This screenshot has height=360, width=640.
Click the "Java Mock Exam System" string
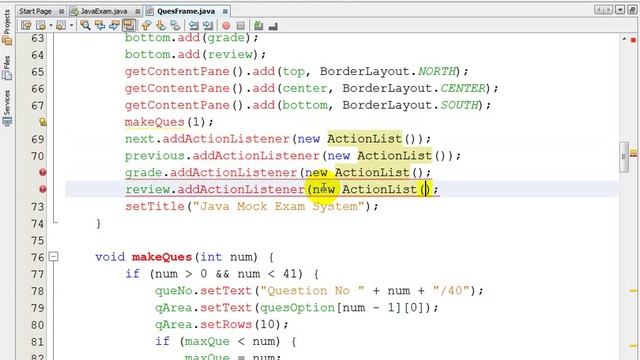point(278,206)
